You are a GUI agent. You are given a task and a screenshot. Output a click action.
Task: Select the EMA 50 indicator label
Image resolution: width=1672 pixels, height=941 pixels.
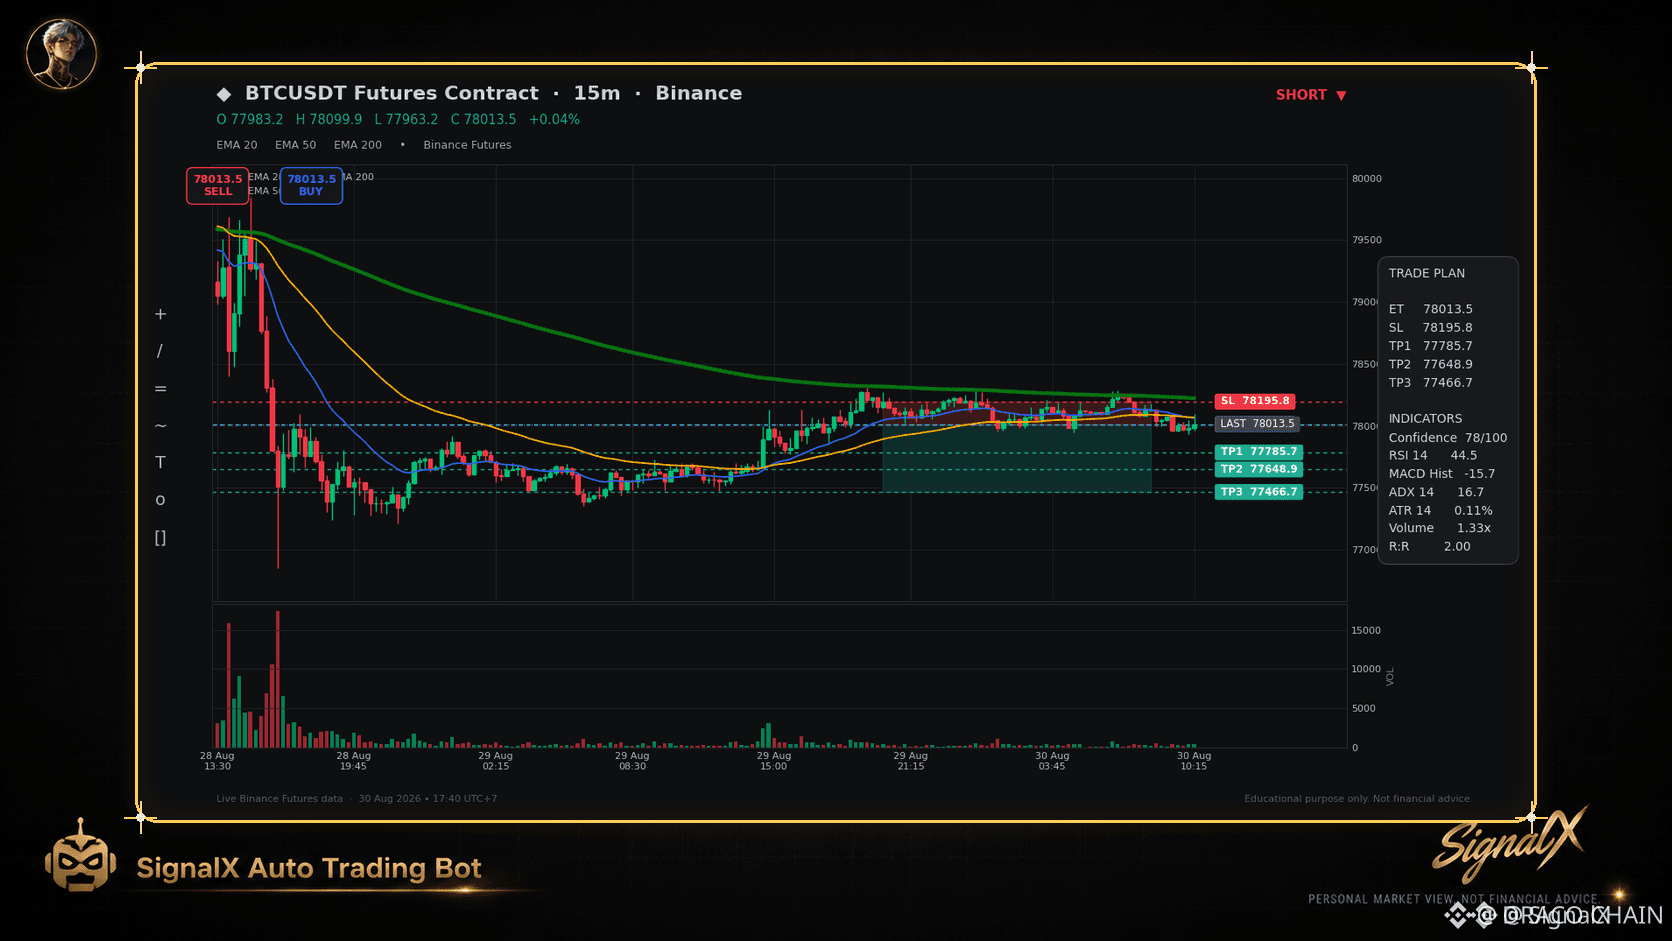[x=296, y=145]
